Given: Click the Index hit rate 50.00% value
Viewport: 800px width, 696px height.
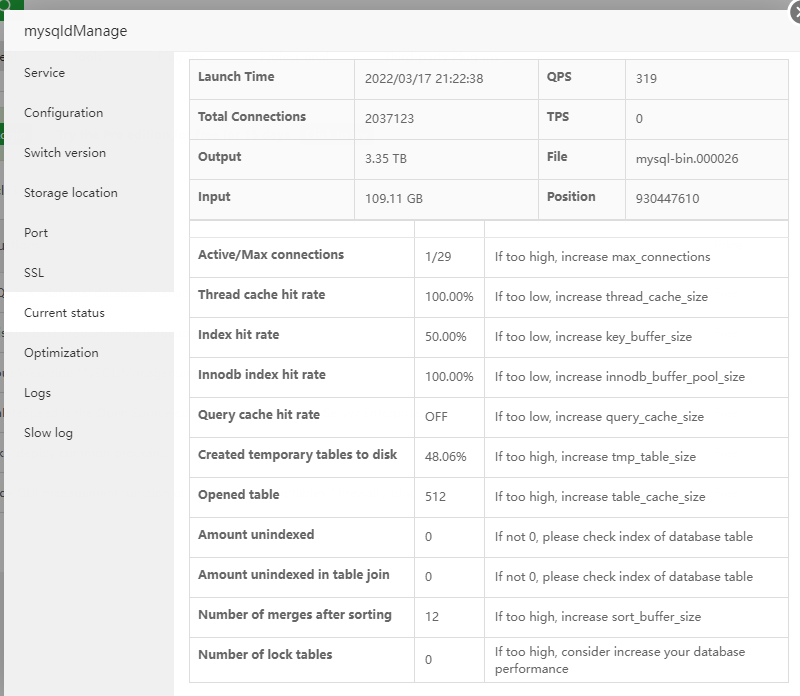Looking at the screenshot, I should tap(446, 337).
